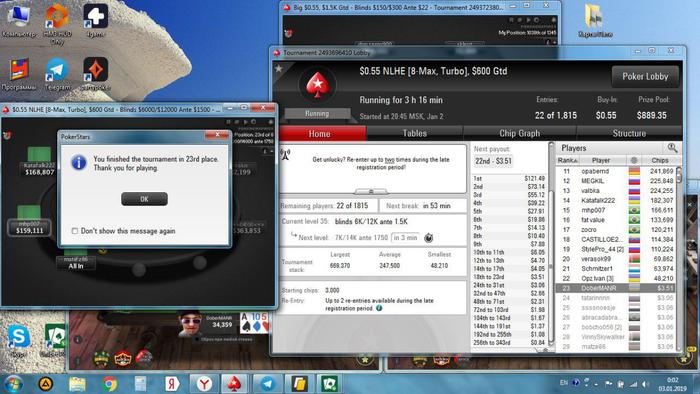Check Don't show this message again

click(75, 231)
